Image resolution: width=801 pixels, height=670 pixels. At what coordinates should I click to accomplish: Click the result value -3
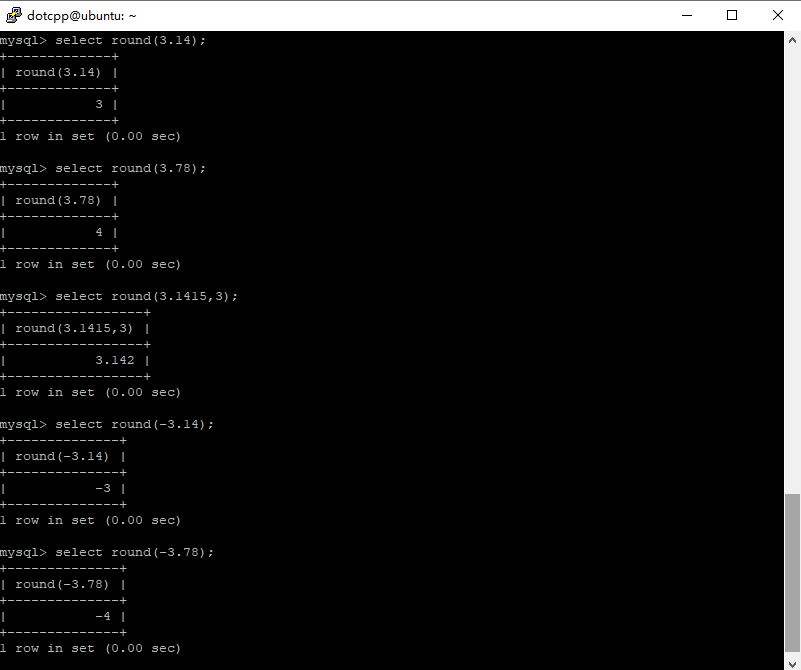(102, 488)
